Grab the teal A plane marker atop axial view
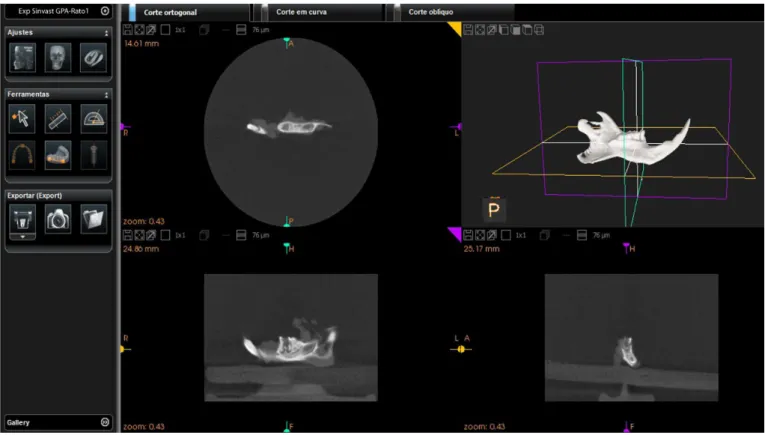Viewport: 765px width, 435px height. point(287,41)
